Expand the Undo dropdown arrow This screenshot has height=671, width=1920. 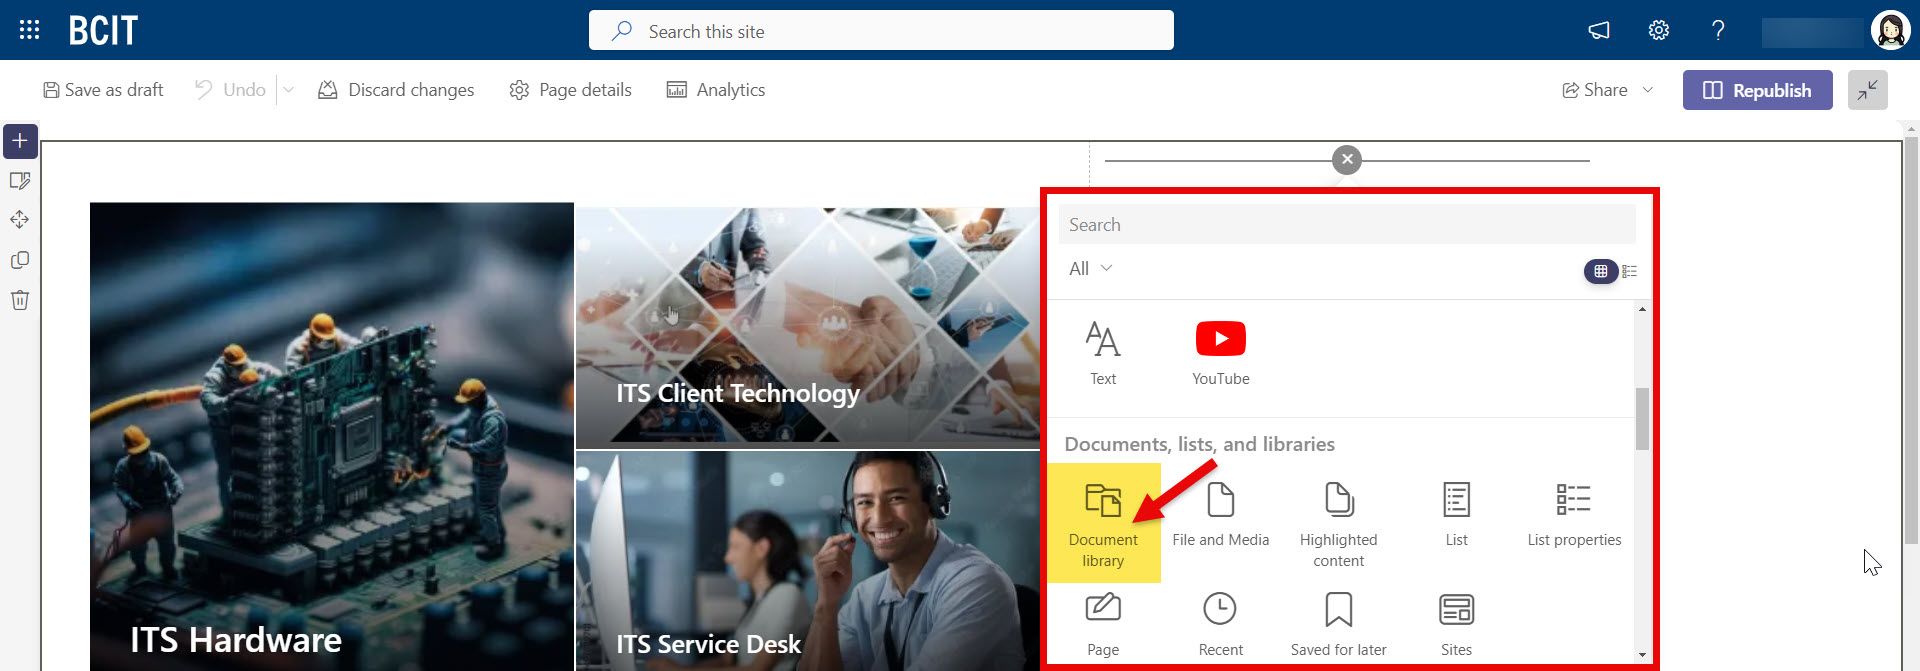point(288,90)
